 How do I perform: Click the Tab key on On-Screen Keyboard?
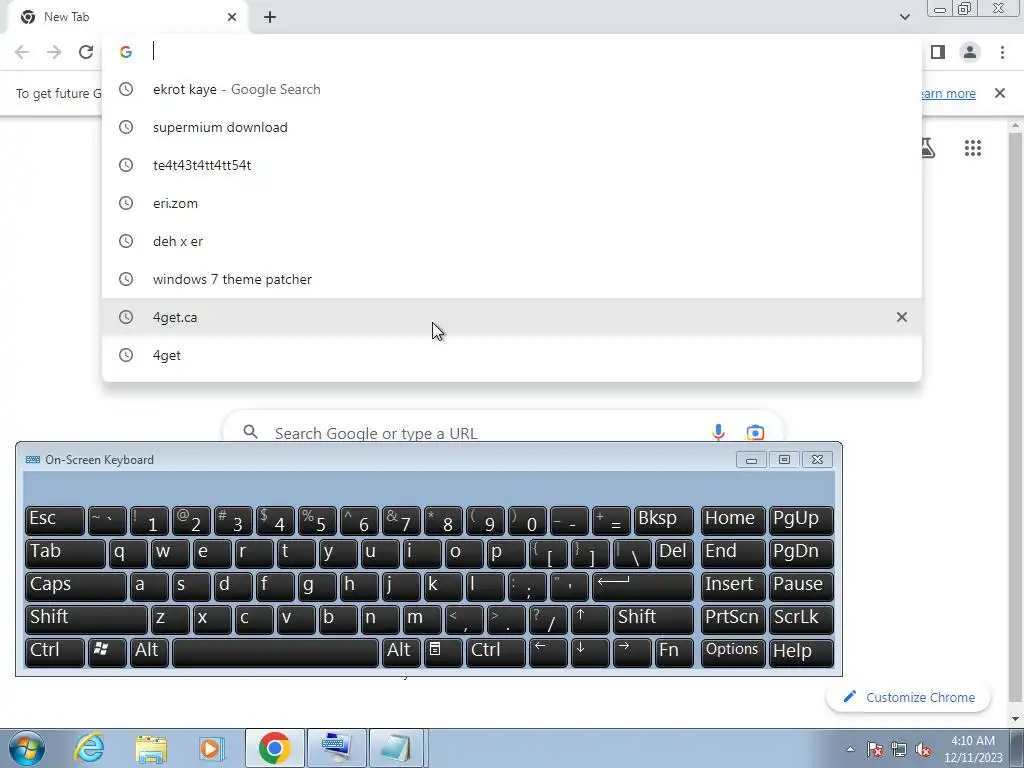point(65,553)
